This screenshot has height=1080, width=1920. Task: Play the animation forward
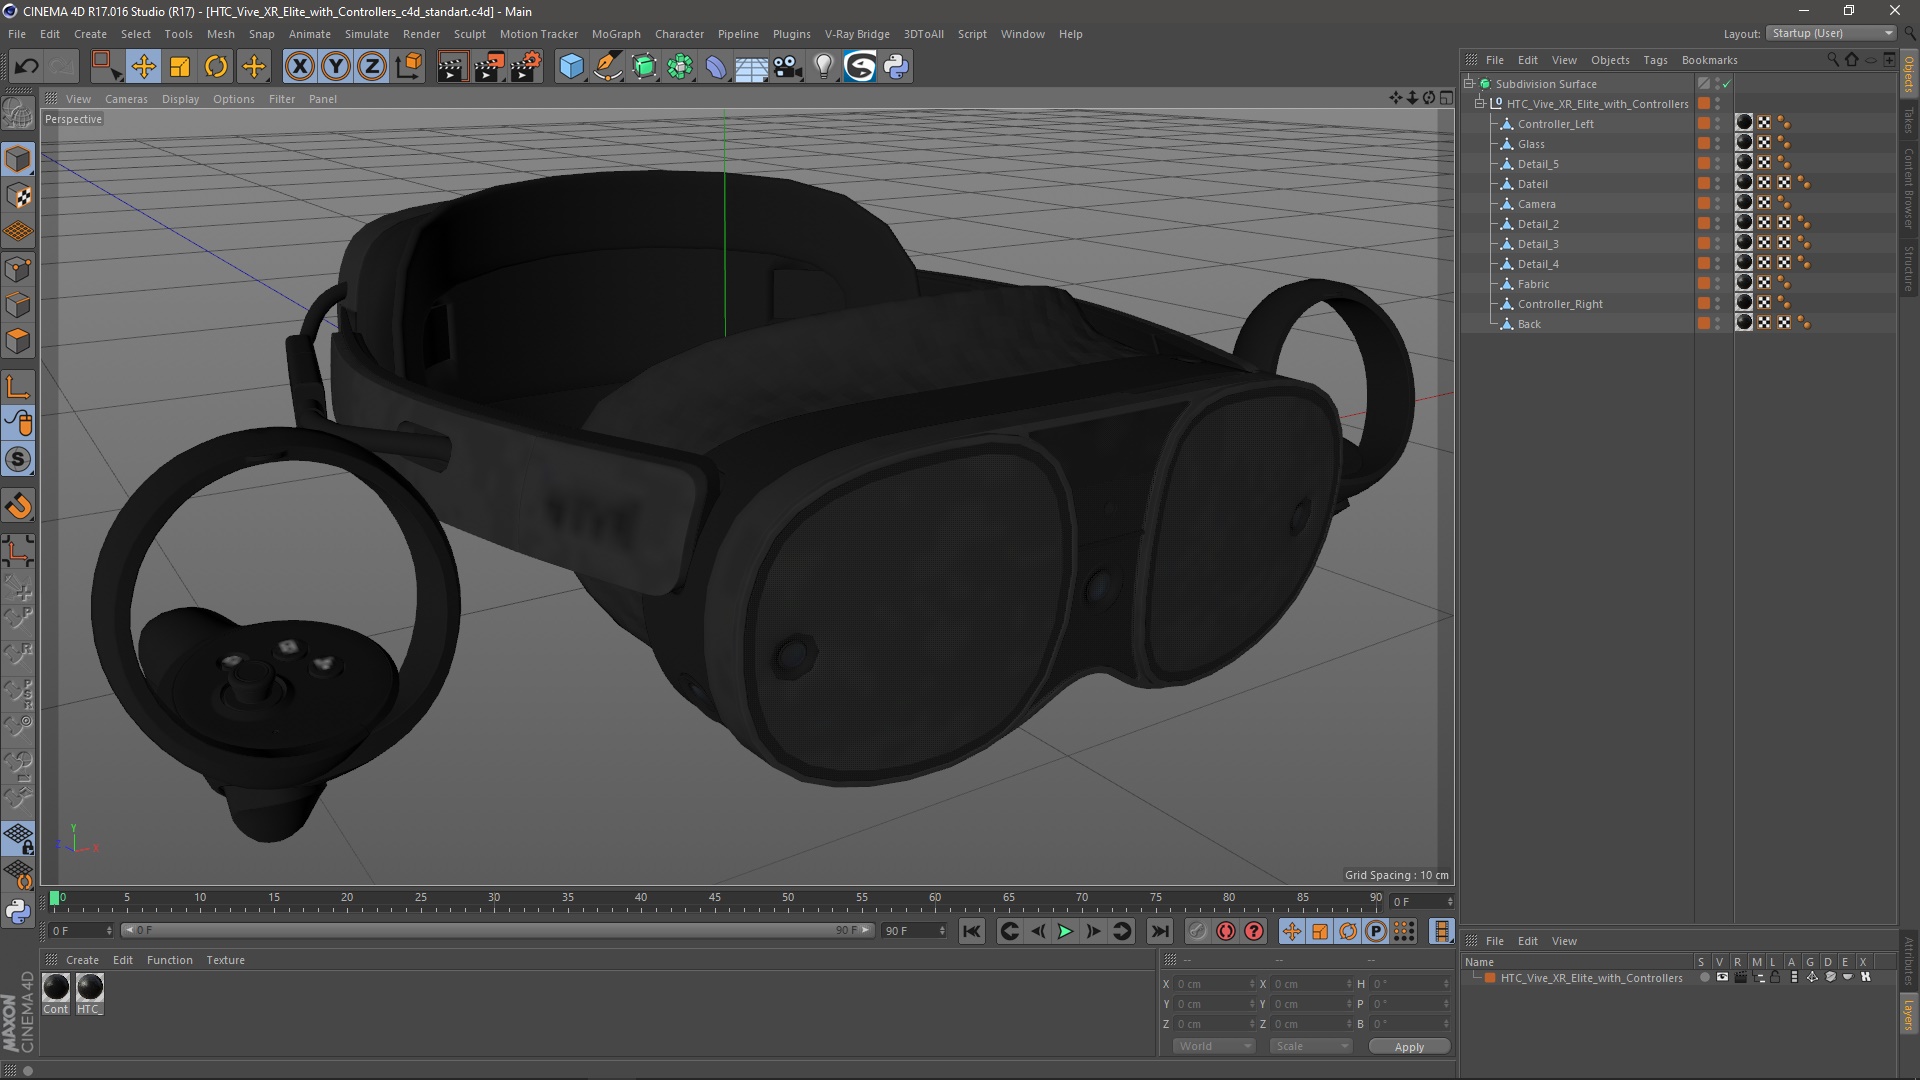(x=1066, y=931)
